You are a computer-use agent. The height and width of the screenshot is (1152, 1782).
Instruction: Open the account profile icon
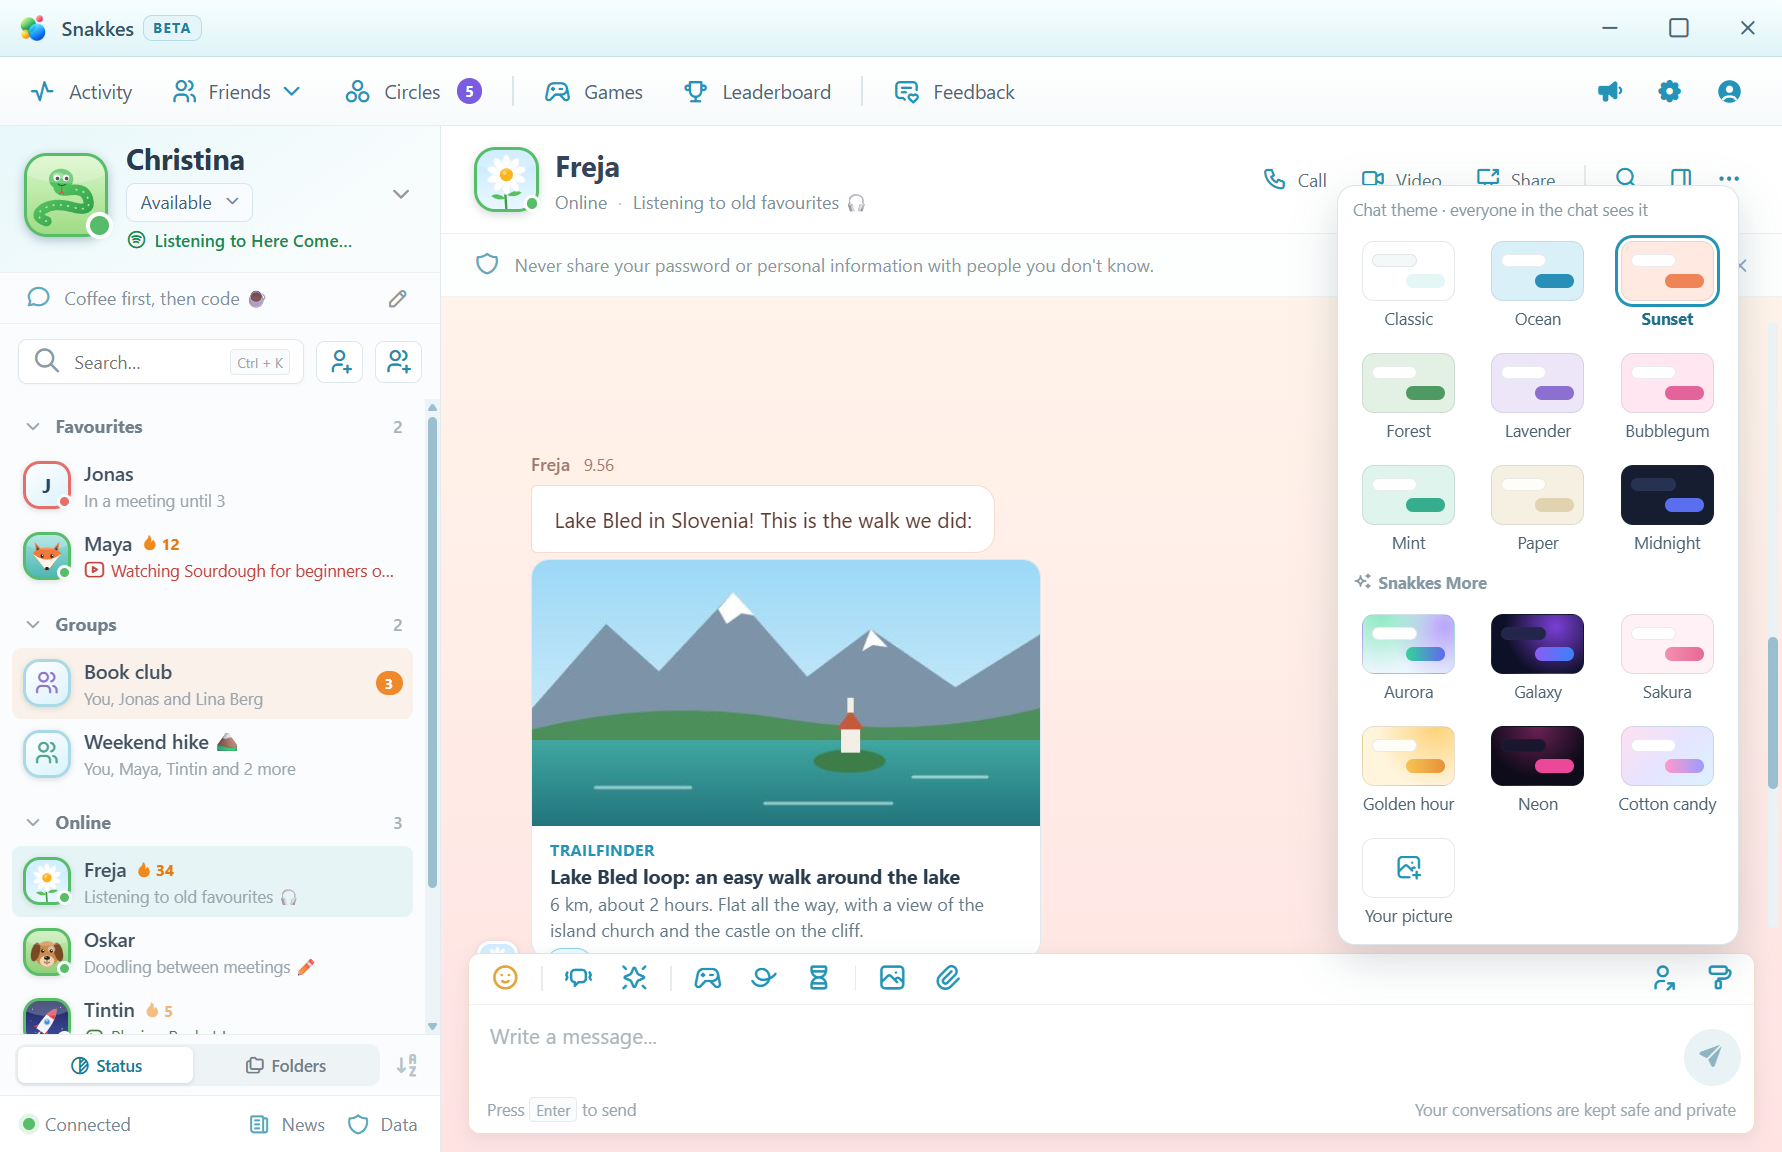[x=1729, y=92]
